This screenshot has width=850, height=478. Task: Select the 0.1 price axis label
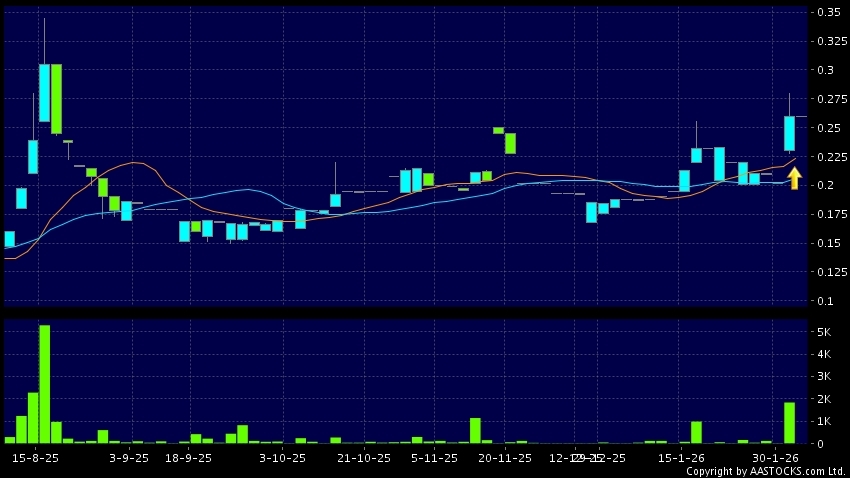(828, 301)
